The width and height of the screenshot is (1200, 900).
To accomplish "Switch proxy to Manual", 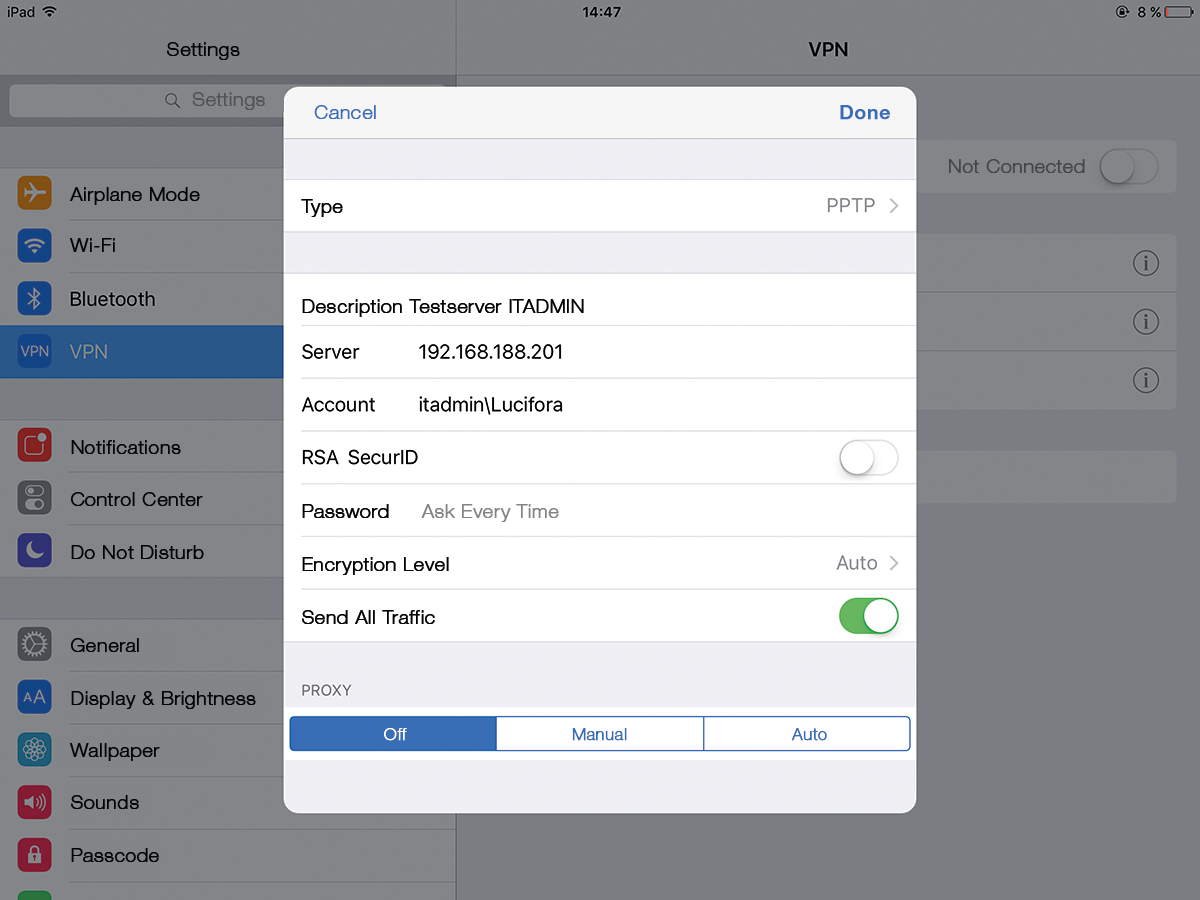I will 599,733.
